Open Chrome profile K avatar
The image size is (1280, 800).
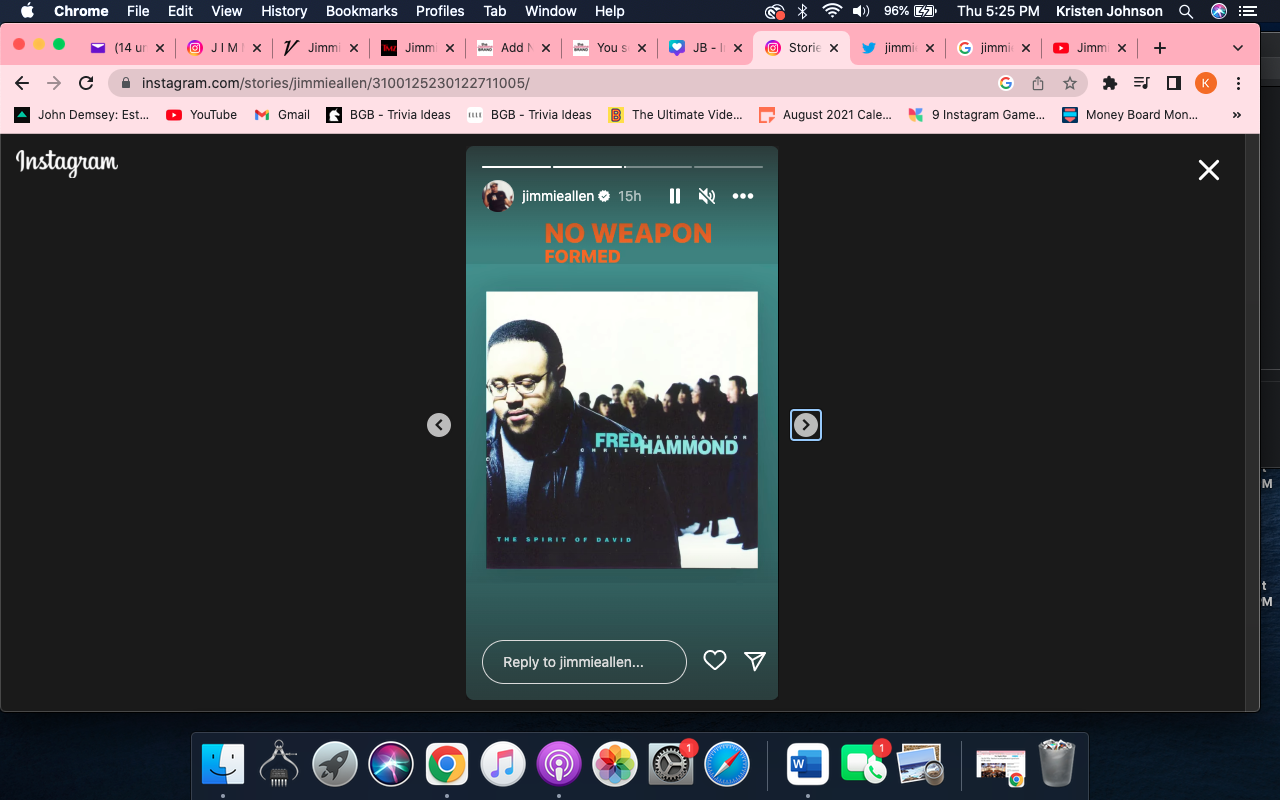pyautogui.click(x=1206, y=83)
